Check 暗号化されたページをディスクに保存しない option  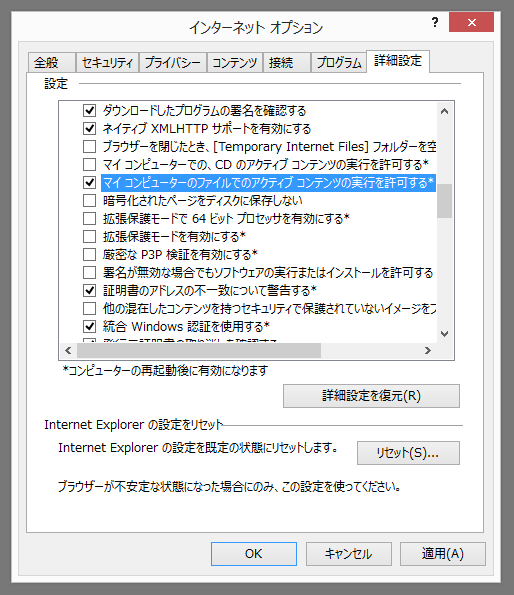[90, 200]
